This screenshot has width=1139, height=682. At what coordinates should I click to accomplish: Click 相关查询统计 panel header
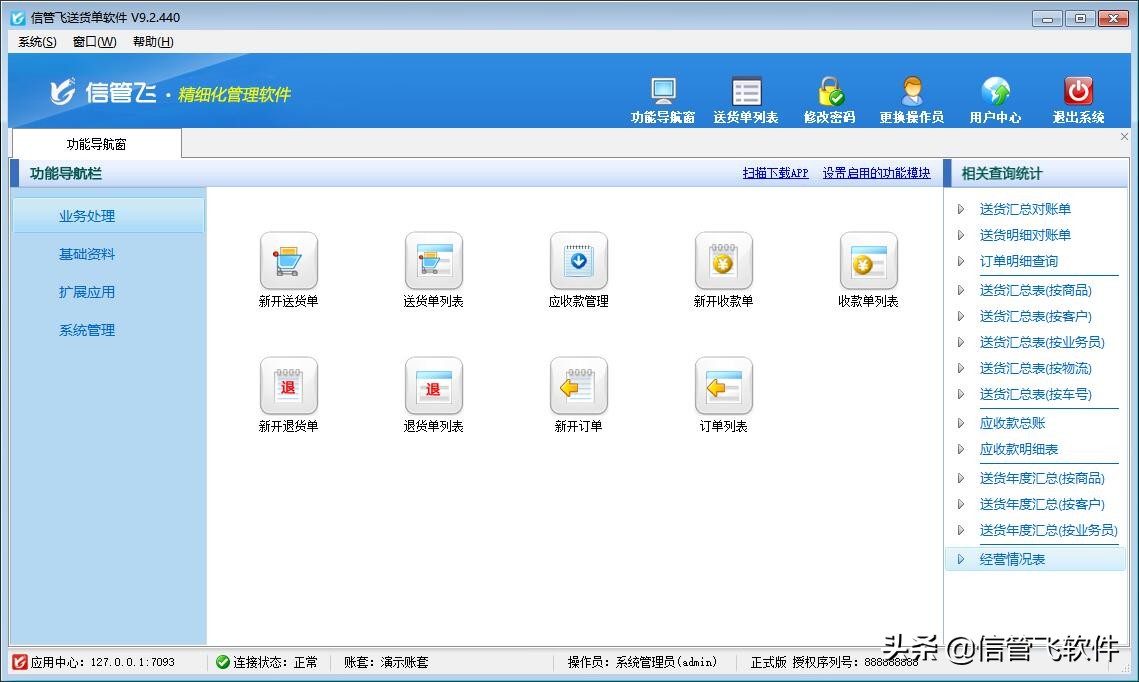[1002, 174]
